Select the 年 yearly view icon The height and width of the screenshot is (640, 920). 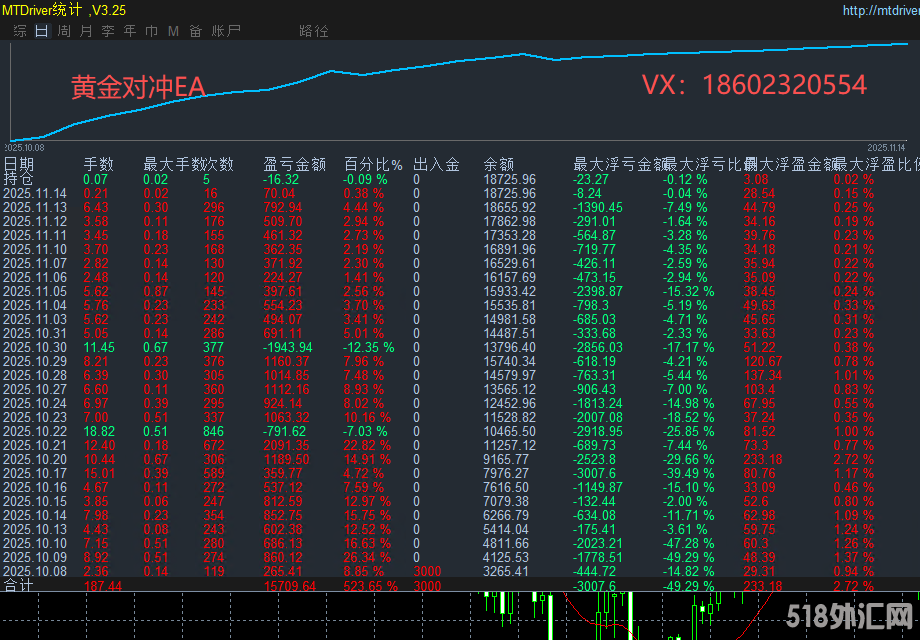pyautogui.click(x=129, y=31)
